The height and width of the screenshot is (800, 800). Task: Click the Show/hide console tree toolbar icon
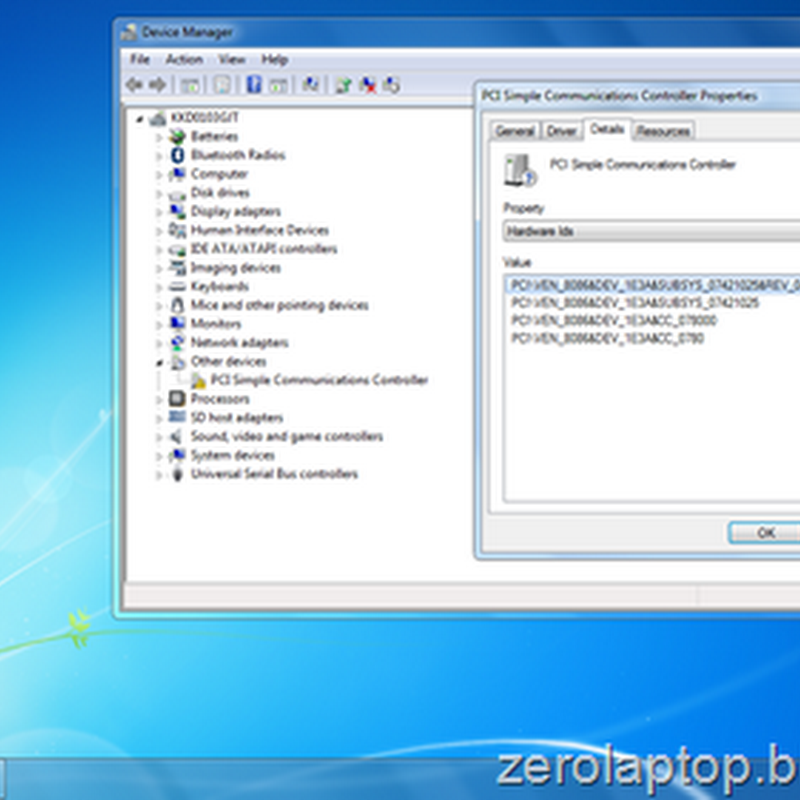(190, 85)
